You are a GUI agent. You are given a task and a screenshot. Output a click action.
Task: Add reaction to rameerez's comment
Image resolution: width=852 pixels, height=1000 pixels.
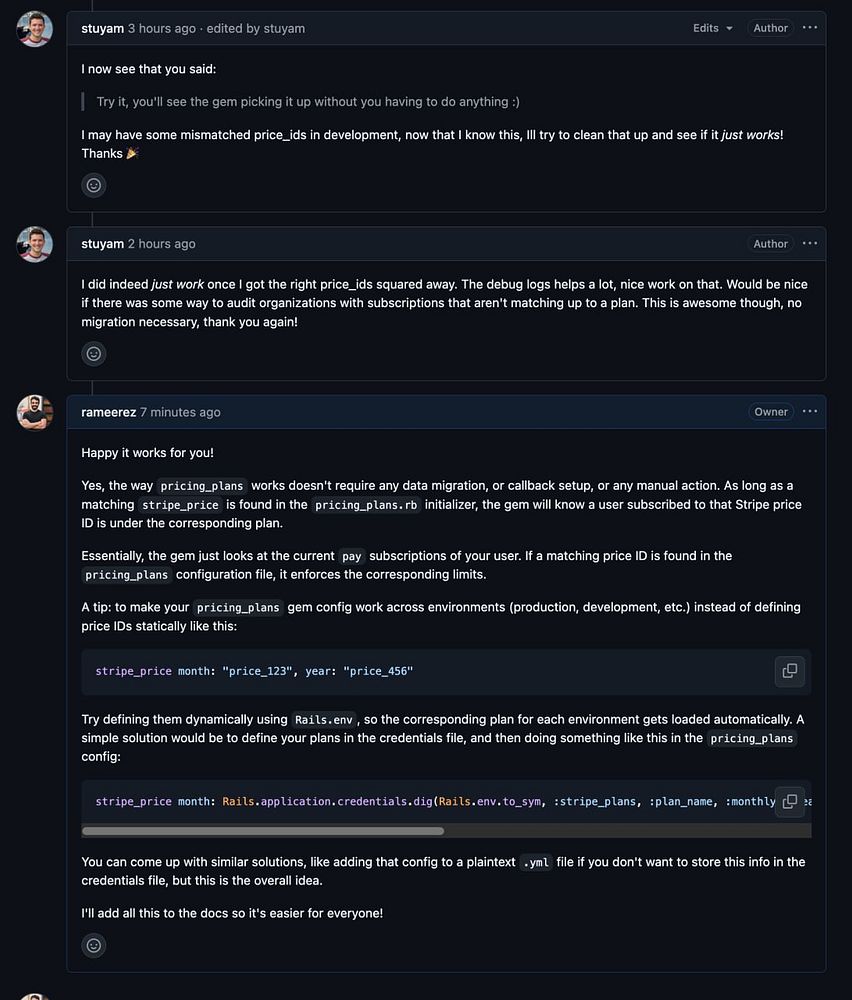pyautogui.click(x=94, y=945)
